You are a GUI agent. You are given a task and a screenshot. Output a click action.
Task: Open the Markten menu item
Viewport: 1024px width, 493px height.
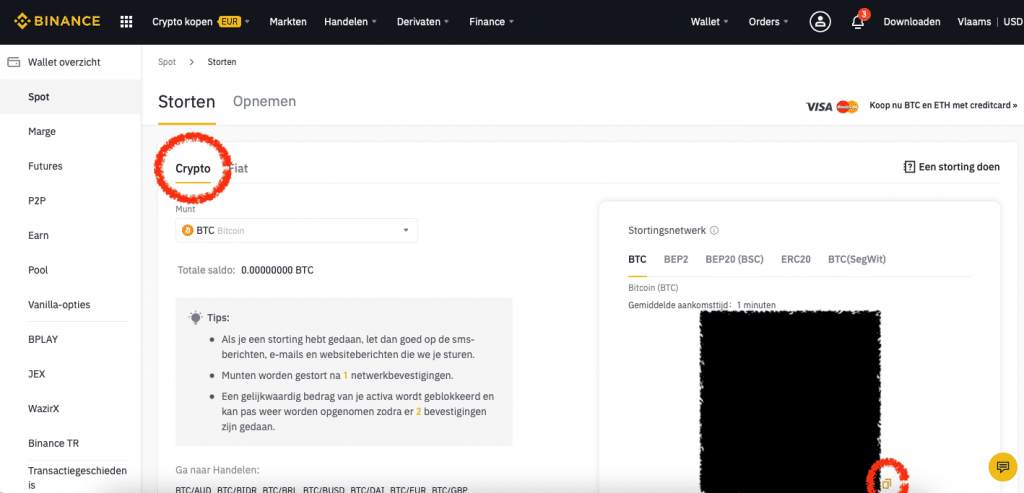coord(288,22)
